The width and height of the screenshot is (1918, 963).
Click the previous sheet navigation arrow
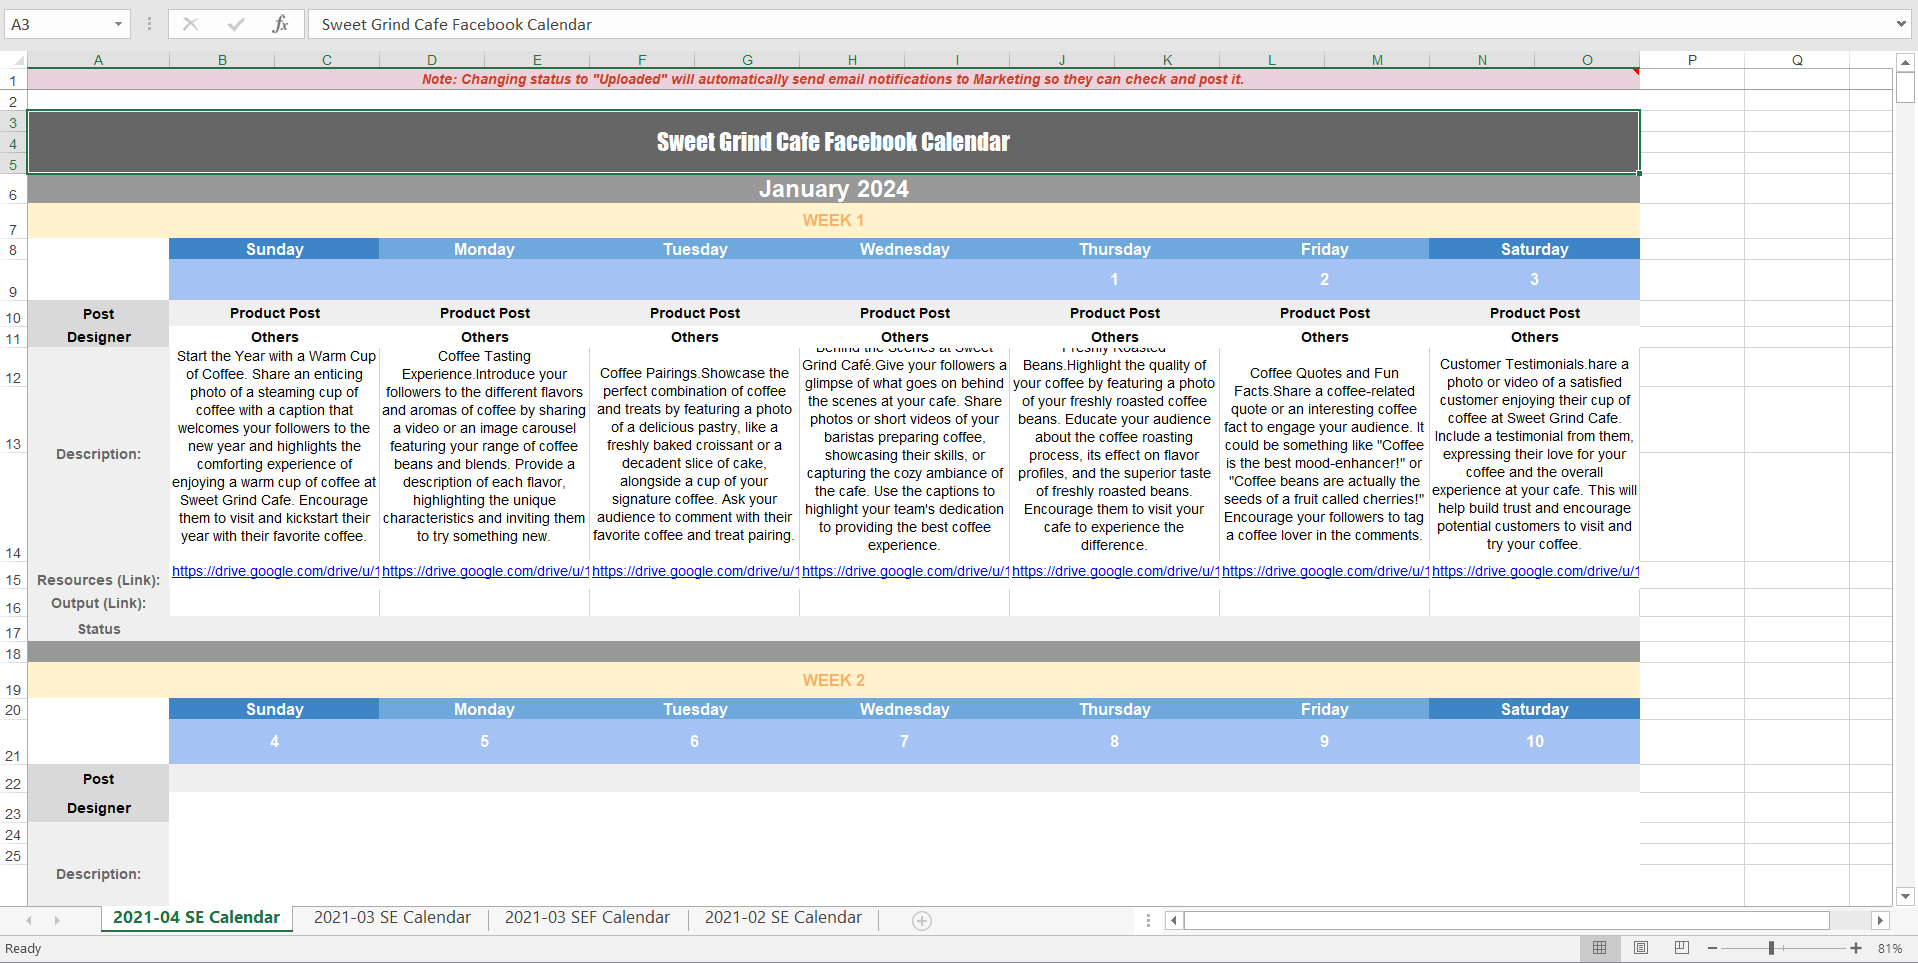pyautogui.click(x=29, y=920)
